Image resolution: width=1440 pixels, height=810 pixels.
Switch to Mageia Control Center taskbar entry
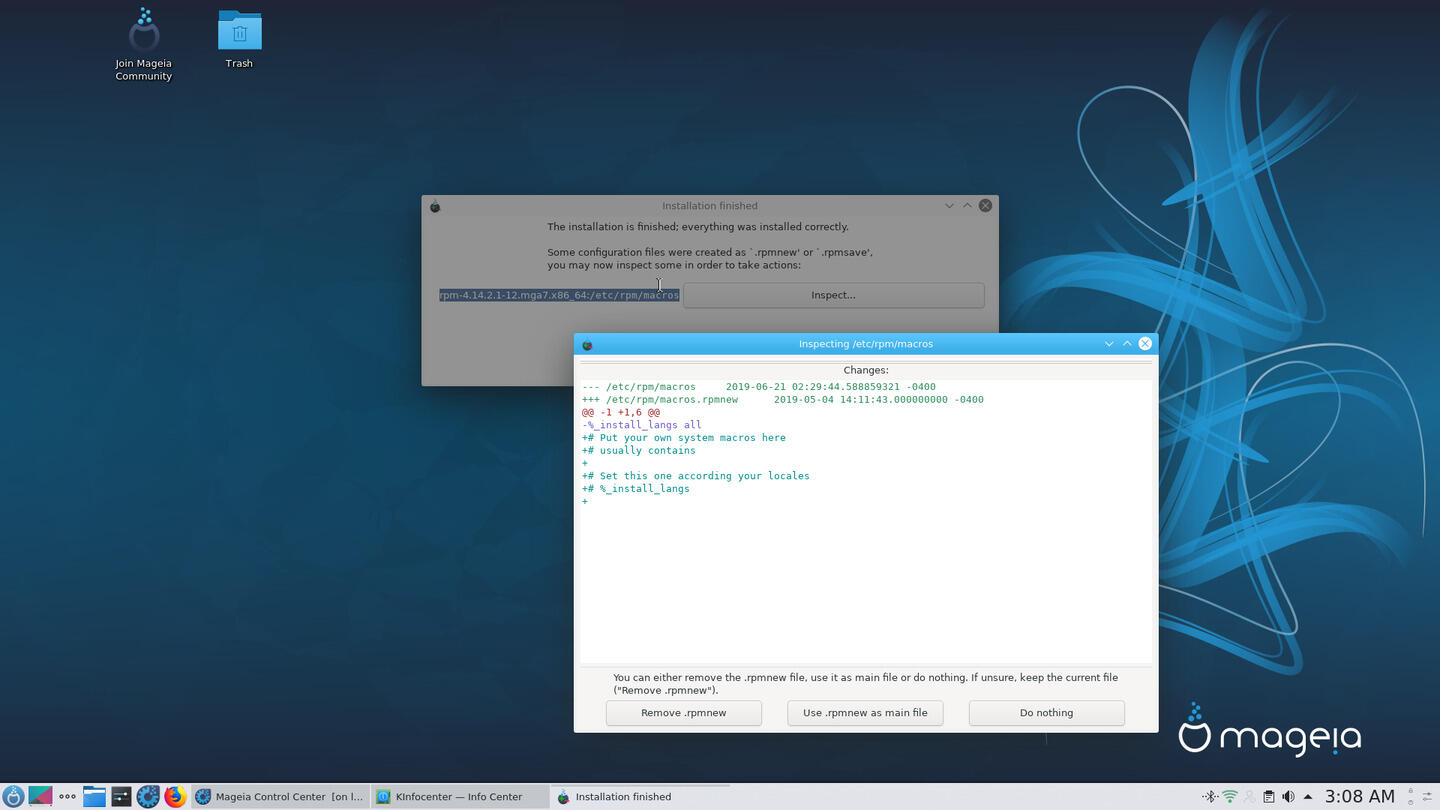coord(279,797)
